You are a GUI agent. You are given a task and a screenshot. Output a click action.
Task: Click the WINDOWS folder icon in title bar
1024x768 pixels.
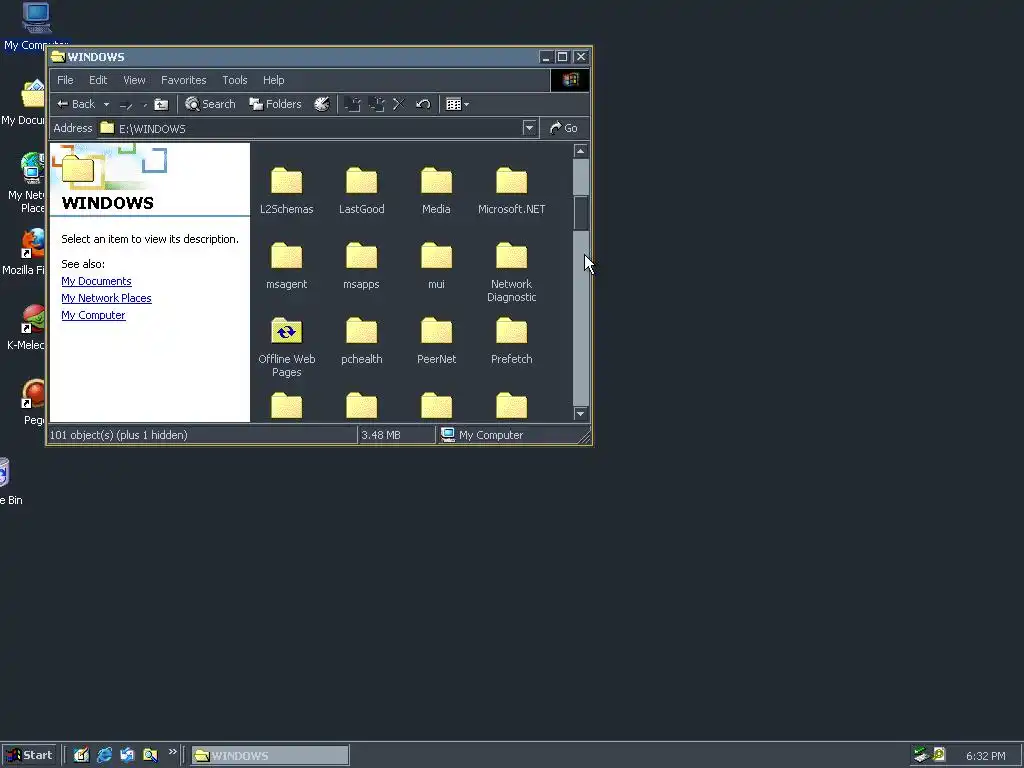(58, 56)
